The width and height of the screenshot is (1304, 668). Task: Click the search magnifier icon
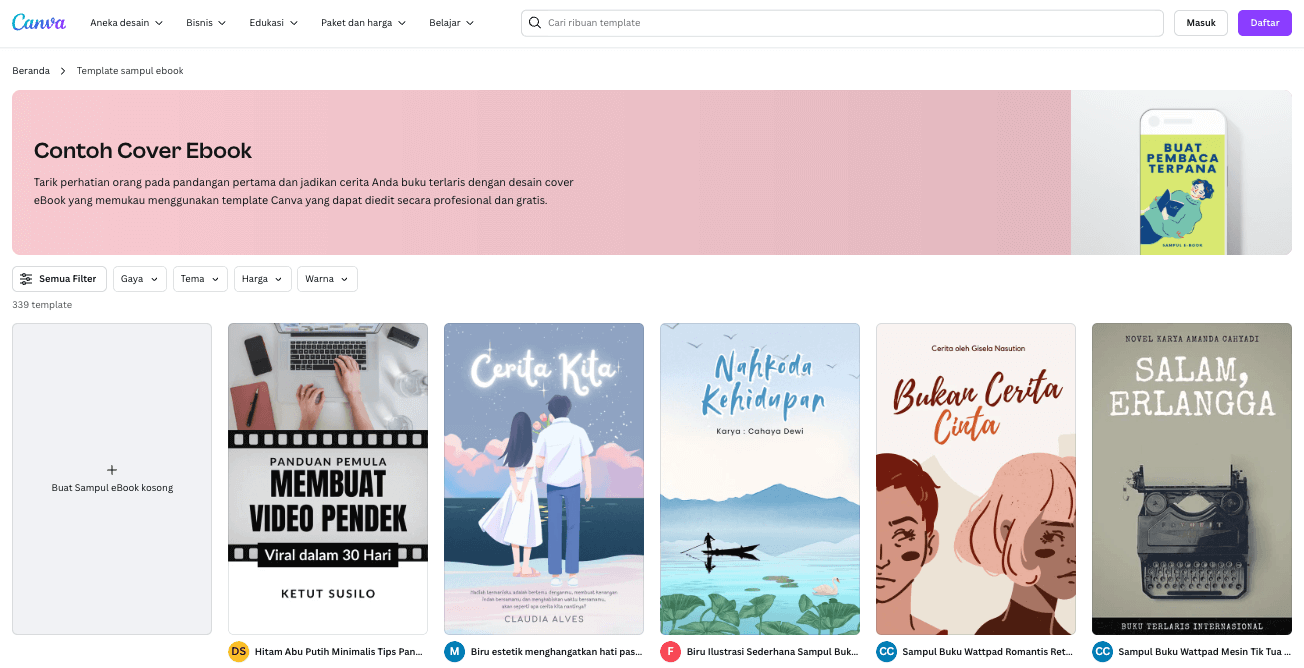(535, 22)
